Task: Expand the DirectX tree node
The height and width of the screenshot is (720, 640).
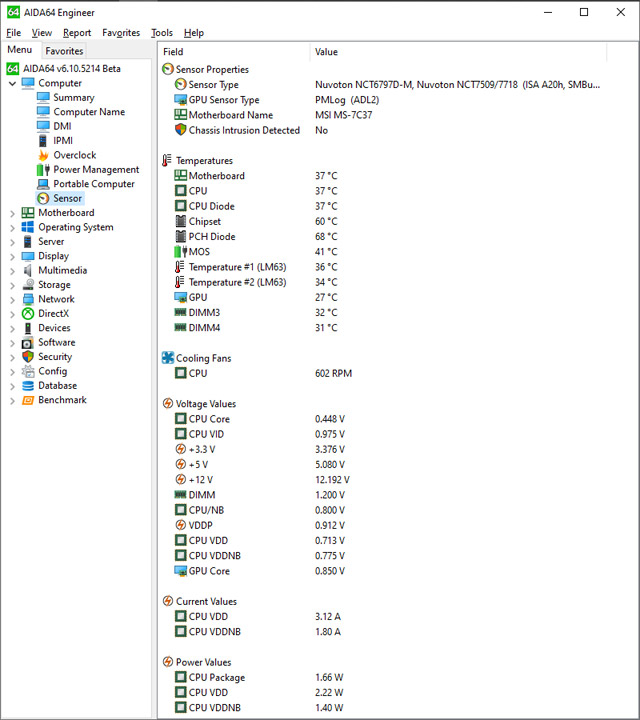Action: point(12,314)
